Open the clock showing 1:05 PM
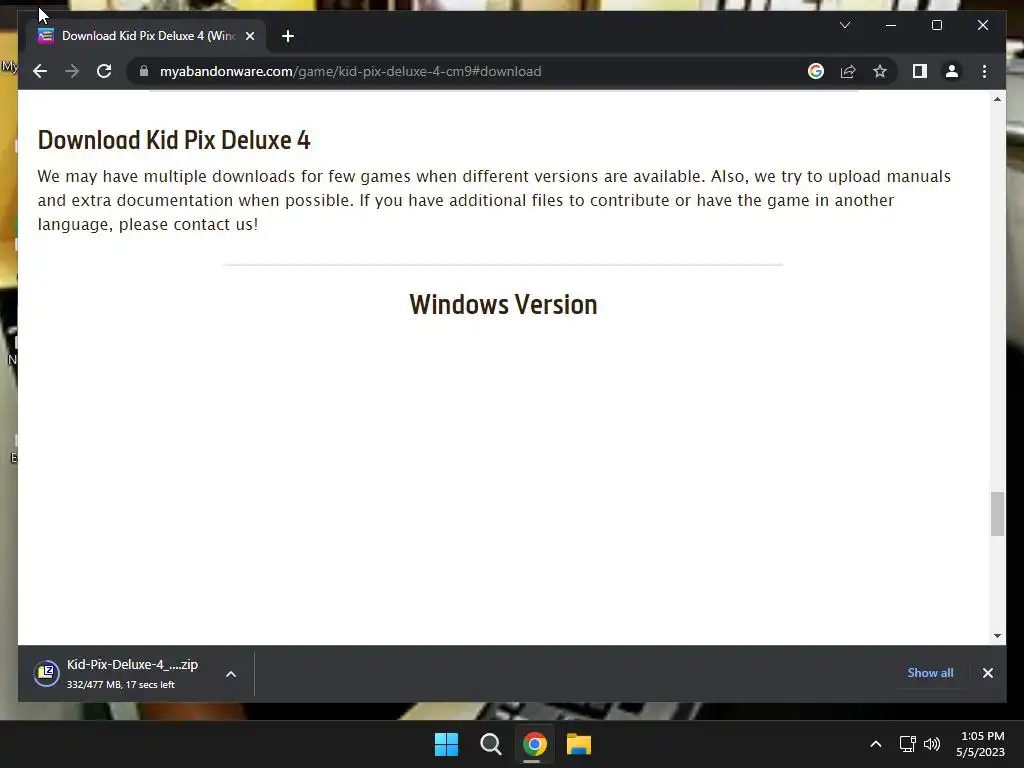The height and width of the screenshot is (768, 1024). tap(980, 744)
